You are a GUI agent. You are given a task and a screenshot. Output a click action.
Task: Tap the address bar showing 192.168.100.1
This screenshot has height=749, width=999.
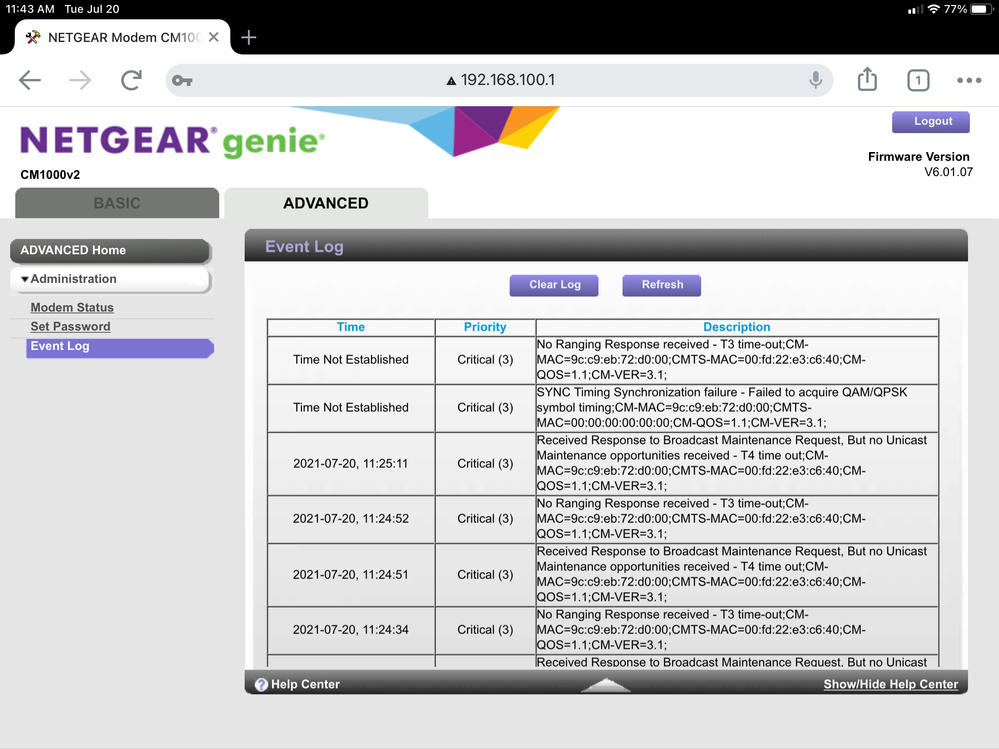(500, 81)
